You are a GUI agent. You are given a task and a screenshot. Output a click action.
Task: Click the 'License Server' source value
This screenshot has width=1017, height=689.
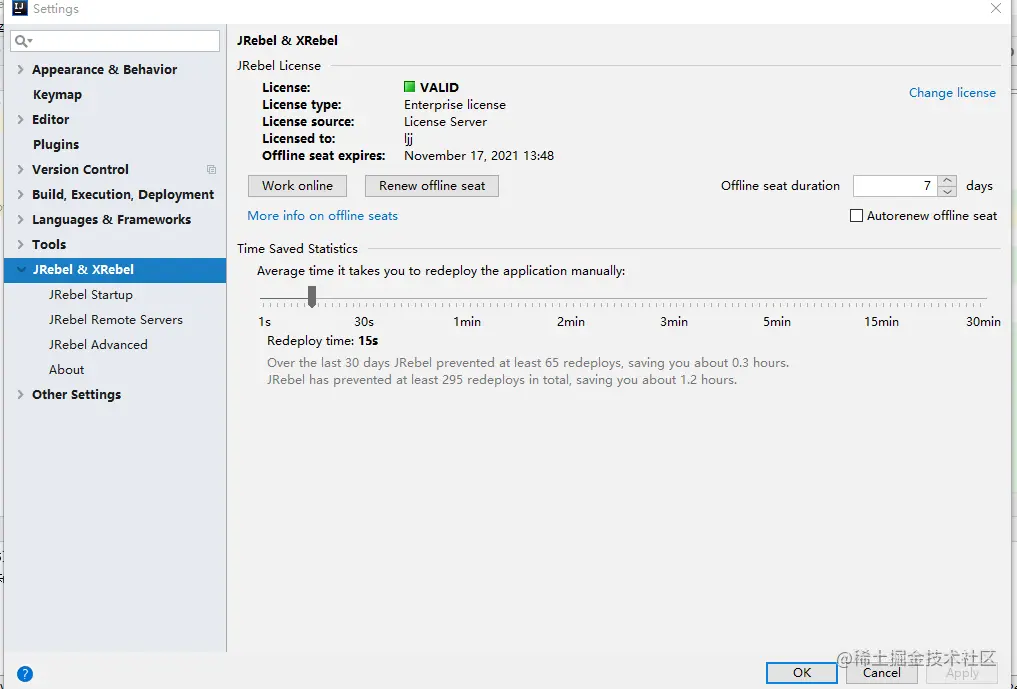[445, 121]
